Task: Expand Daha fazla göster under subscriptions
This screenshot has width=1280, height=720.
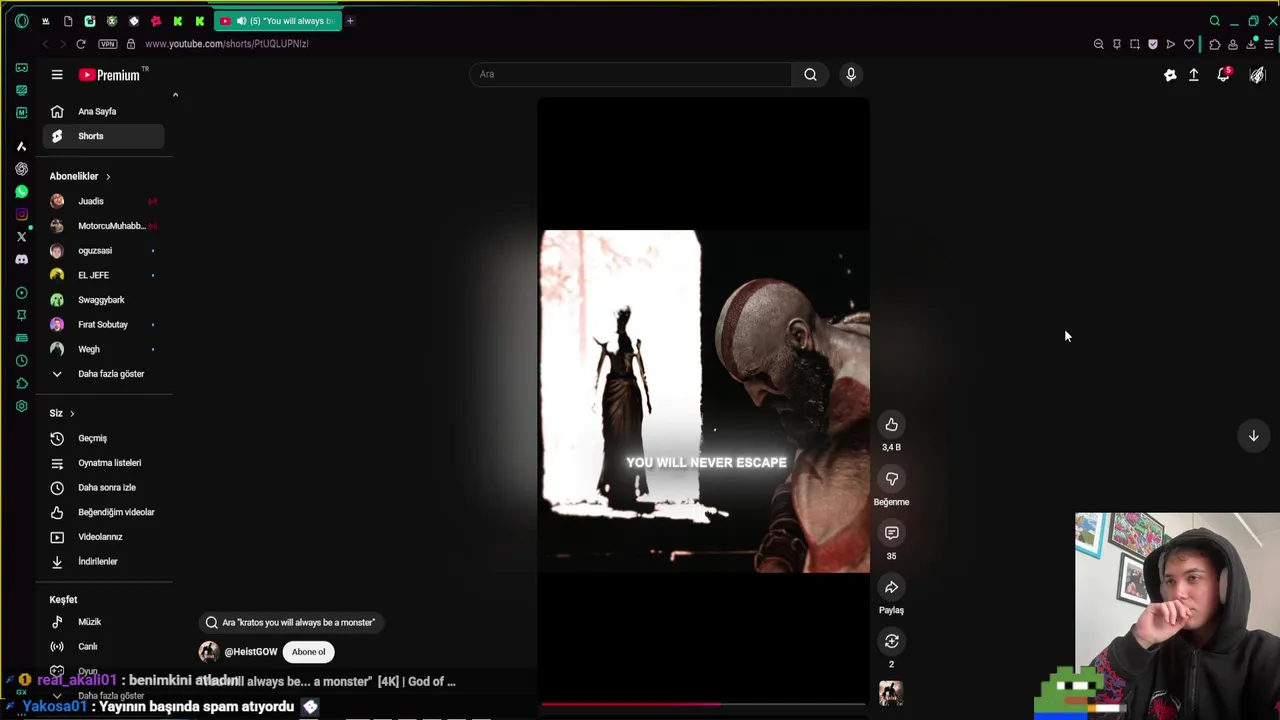Action: [104, 374]
